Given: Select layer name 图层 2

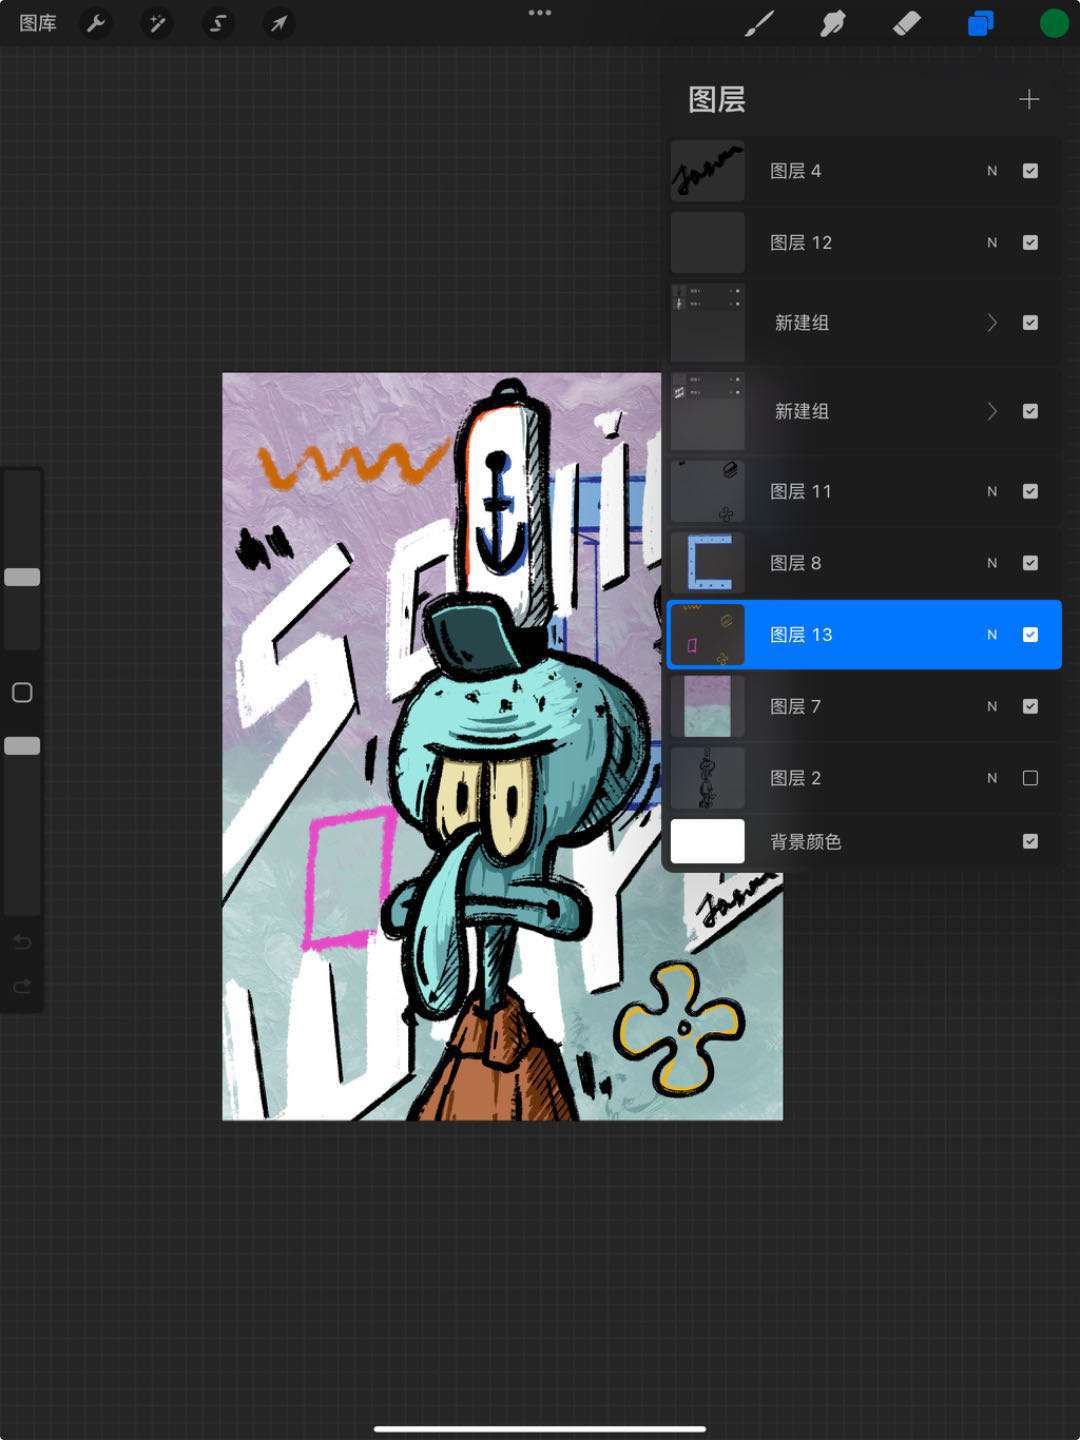Looking at the screenshot, I should (795, 778).
